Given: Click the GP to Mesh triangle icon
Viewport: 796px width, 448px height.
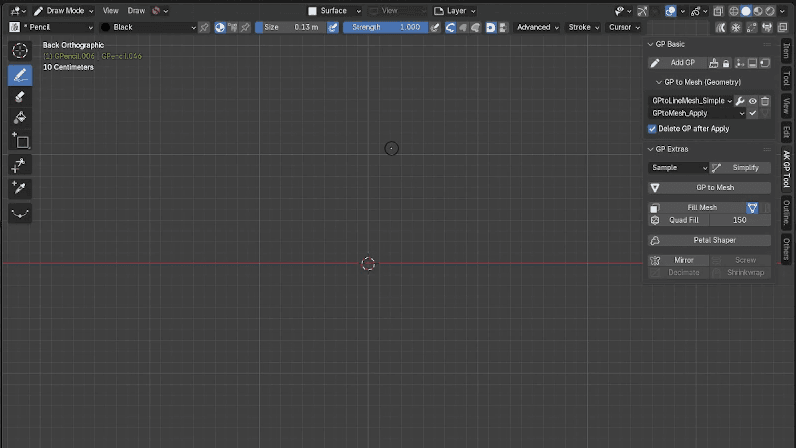Looking at the screenshot, I should 655,188.
